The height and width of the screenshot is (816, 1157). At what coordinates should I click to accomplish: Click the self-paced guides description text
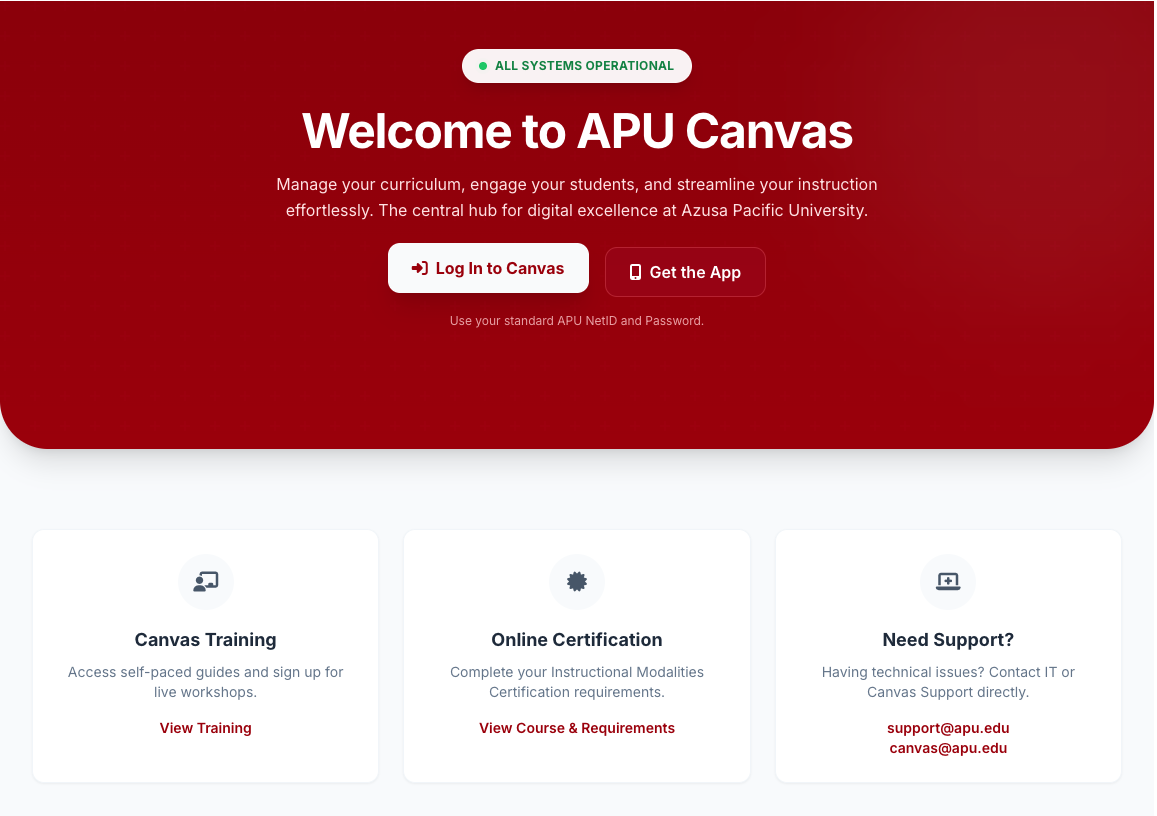206,682
